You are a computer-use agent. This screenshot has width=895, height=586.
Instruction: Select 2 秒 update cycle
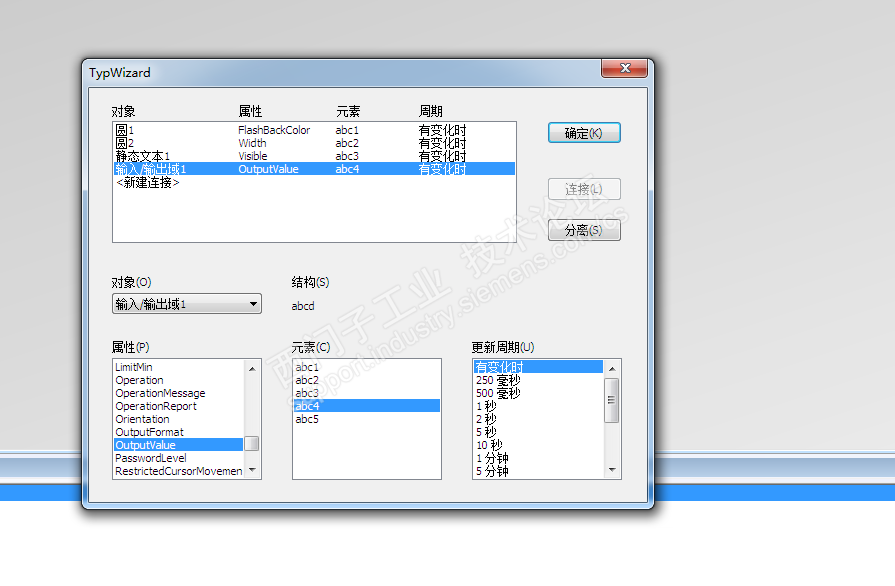538,419
